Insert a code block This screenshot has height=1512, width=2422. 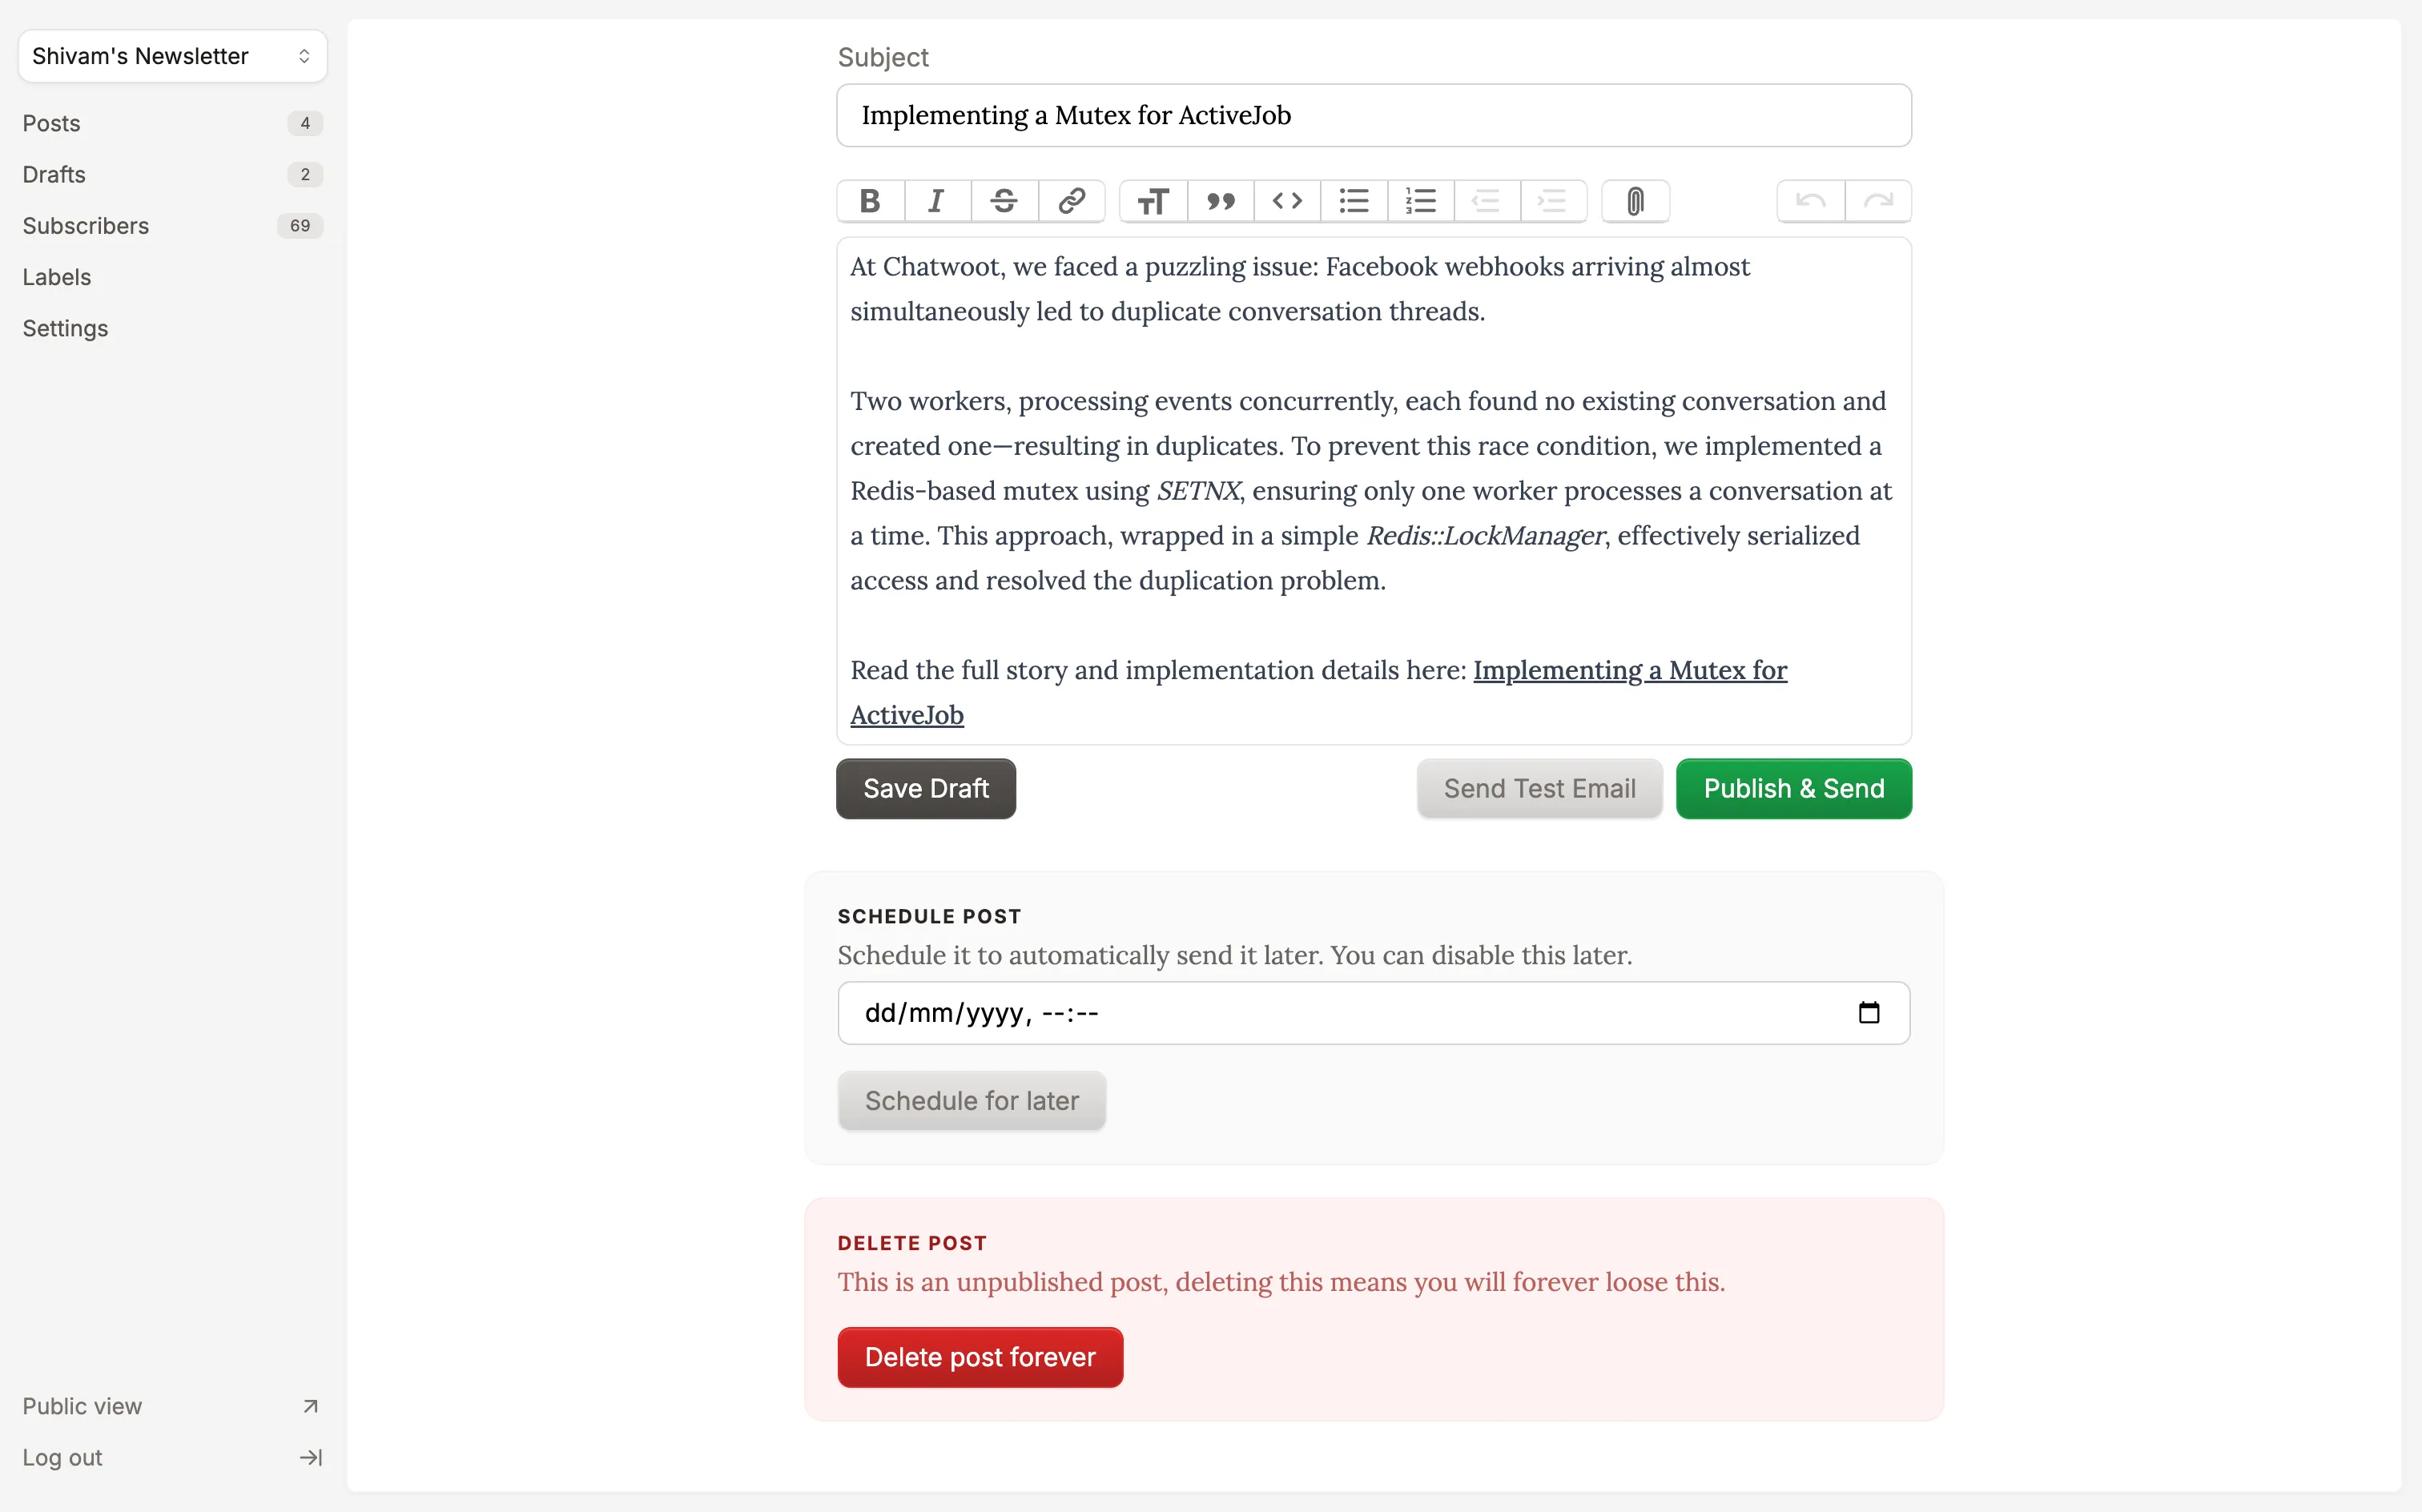click(1287, 200)
